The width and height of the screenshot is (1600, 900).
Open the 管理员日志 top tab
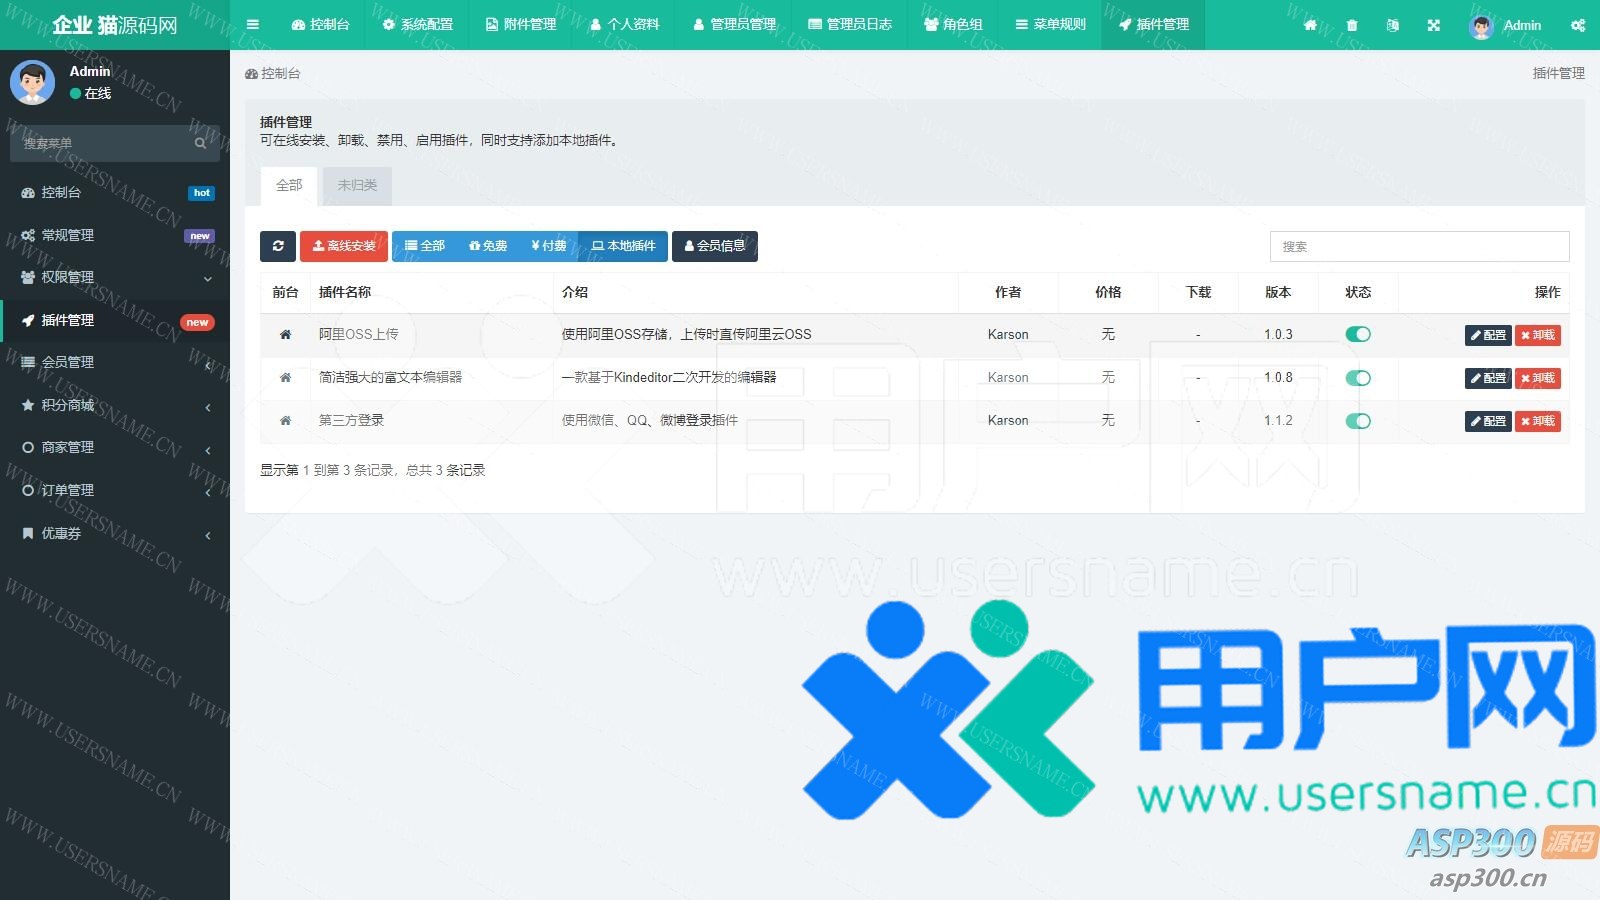coord(850,25)
